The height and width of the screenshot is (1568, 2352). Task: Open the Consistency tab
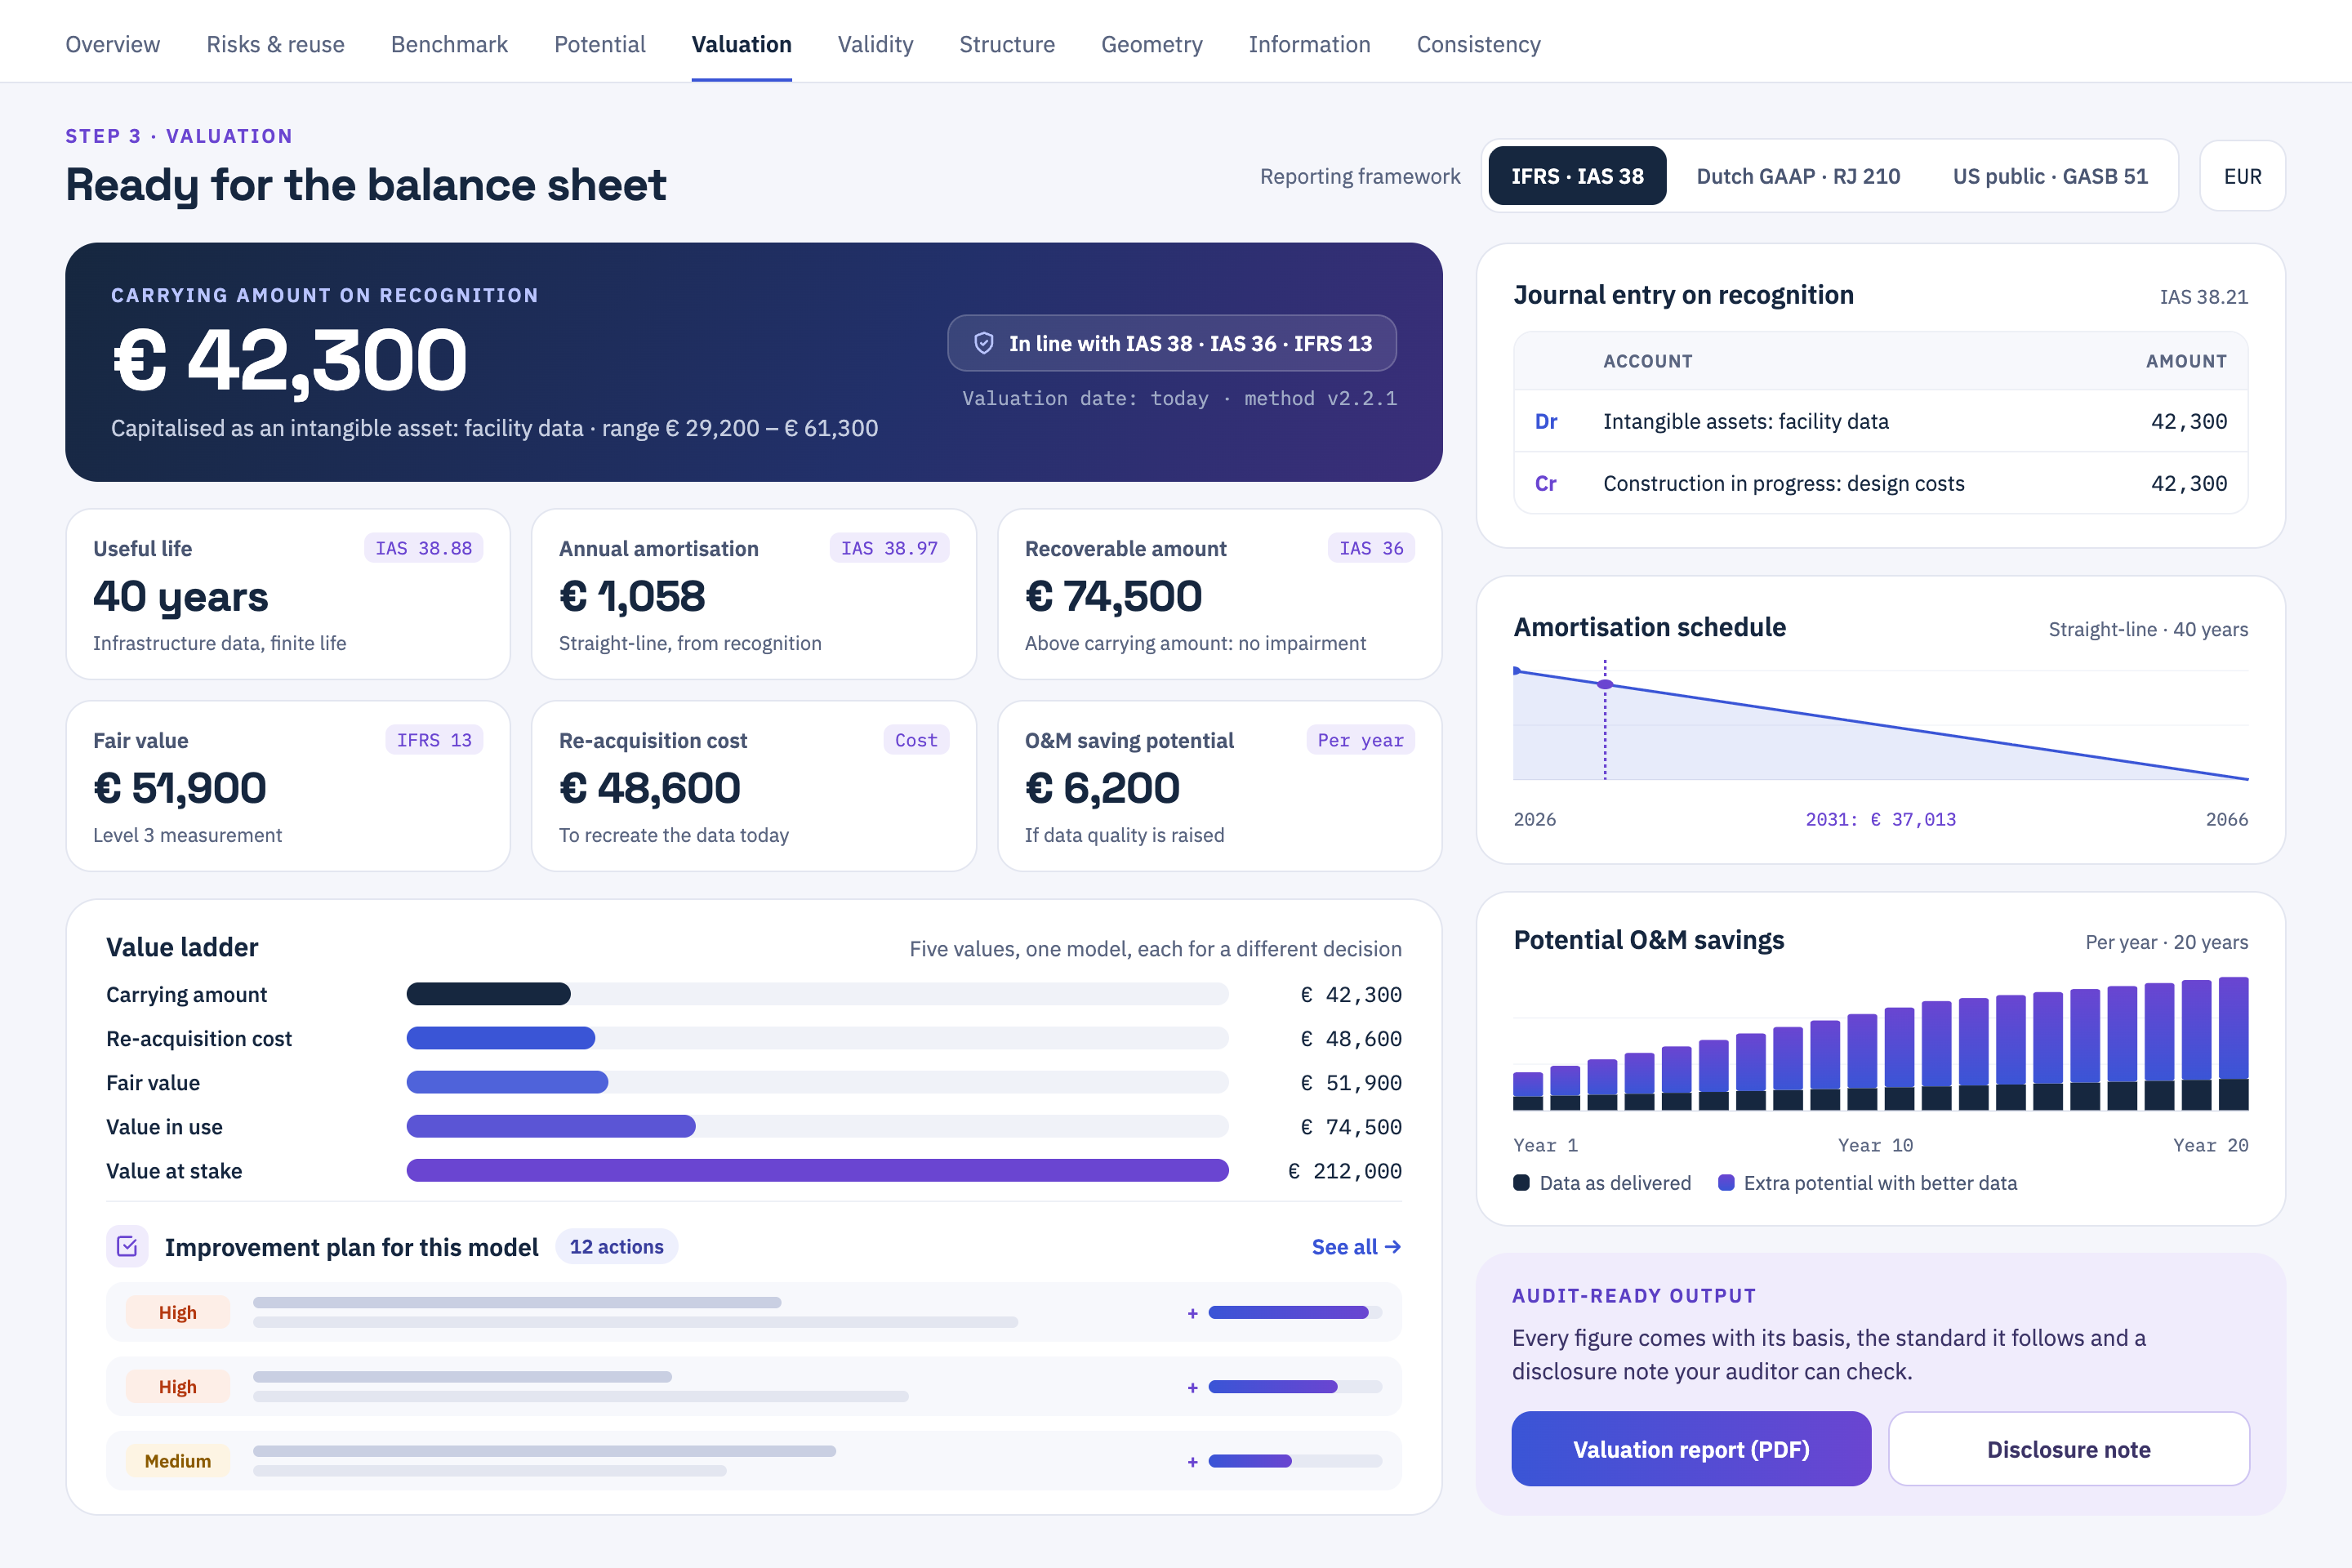[1478, 44]
